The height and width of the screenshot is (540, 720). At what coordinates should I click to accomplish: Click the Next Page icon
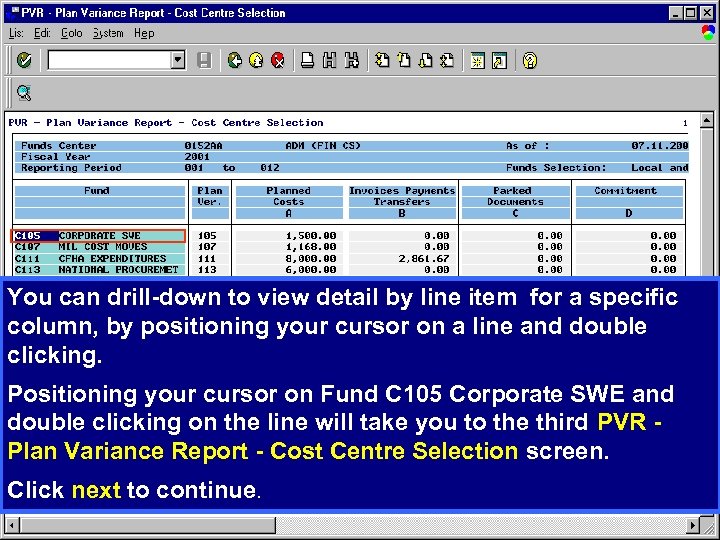[x=426, y=60]
